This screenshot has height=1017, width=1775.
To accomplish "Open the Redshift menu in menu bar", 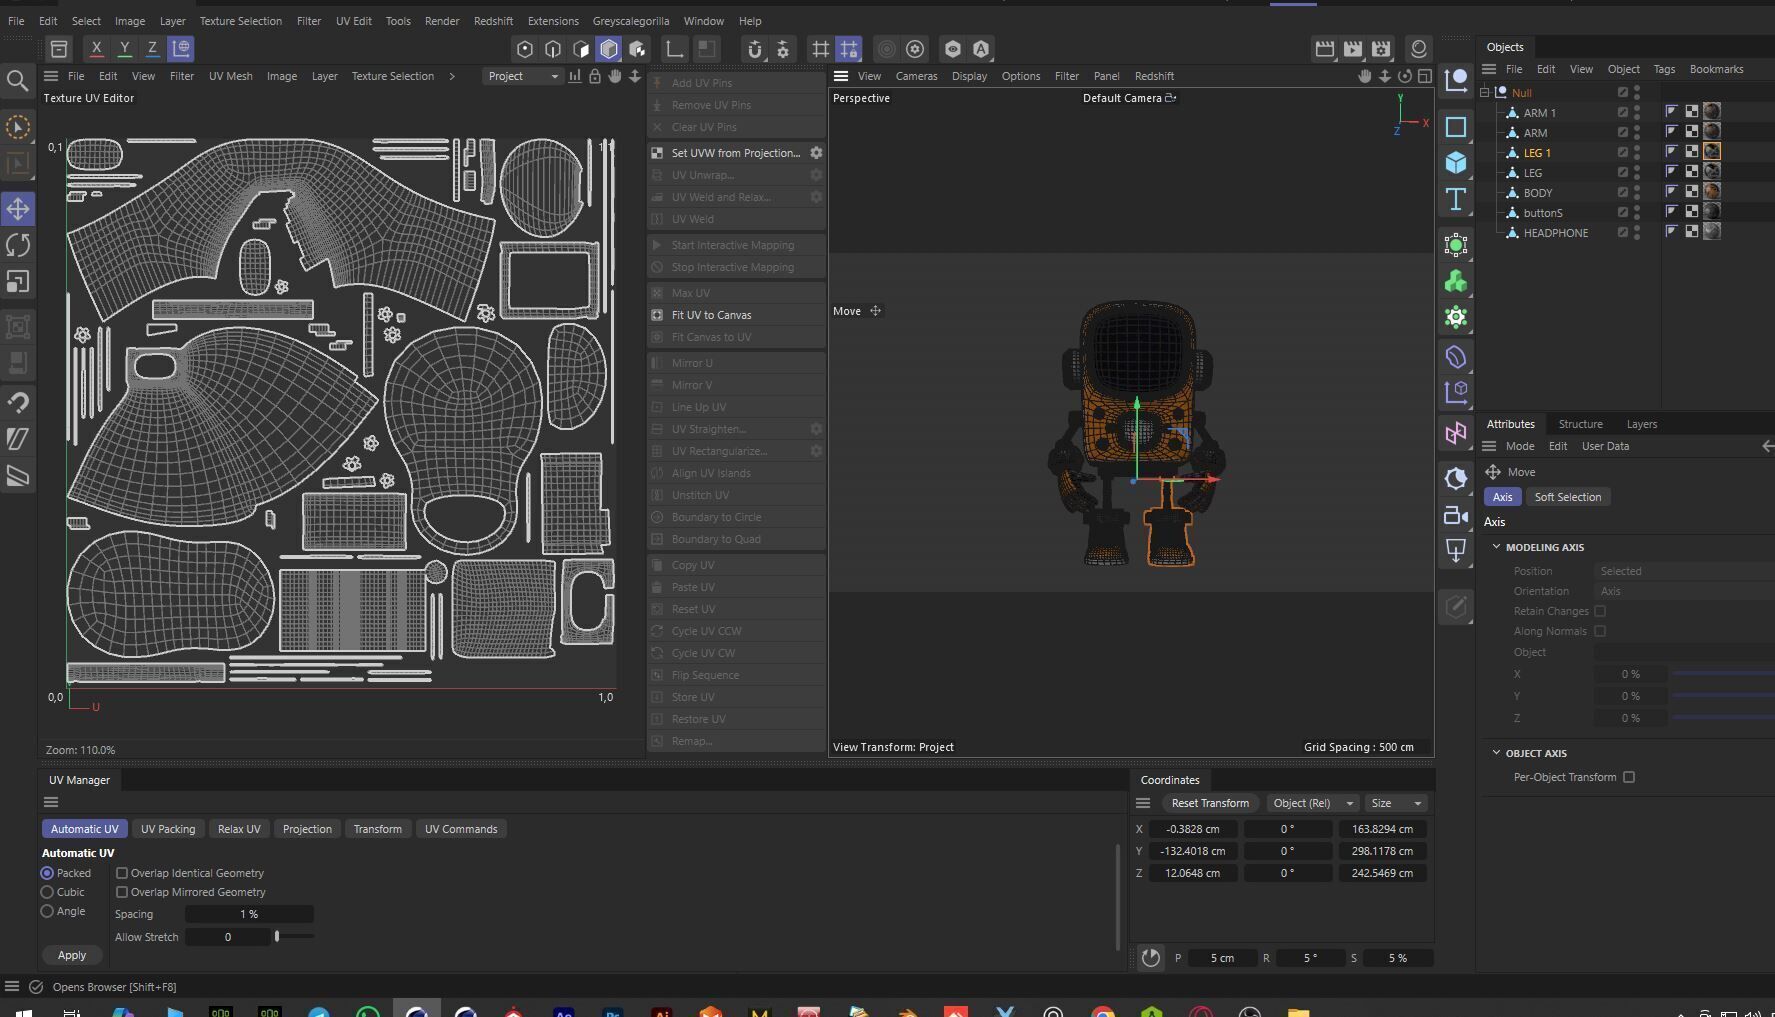I will [493, 21].
